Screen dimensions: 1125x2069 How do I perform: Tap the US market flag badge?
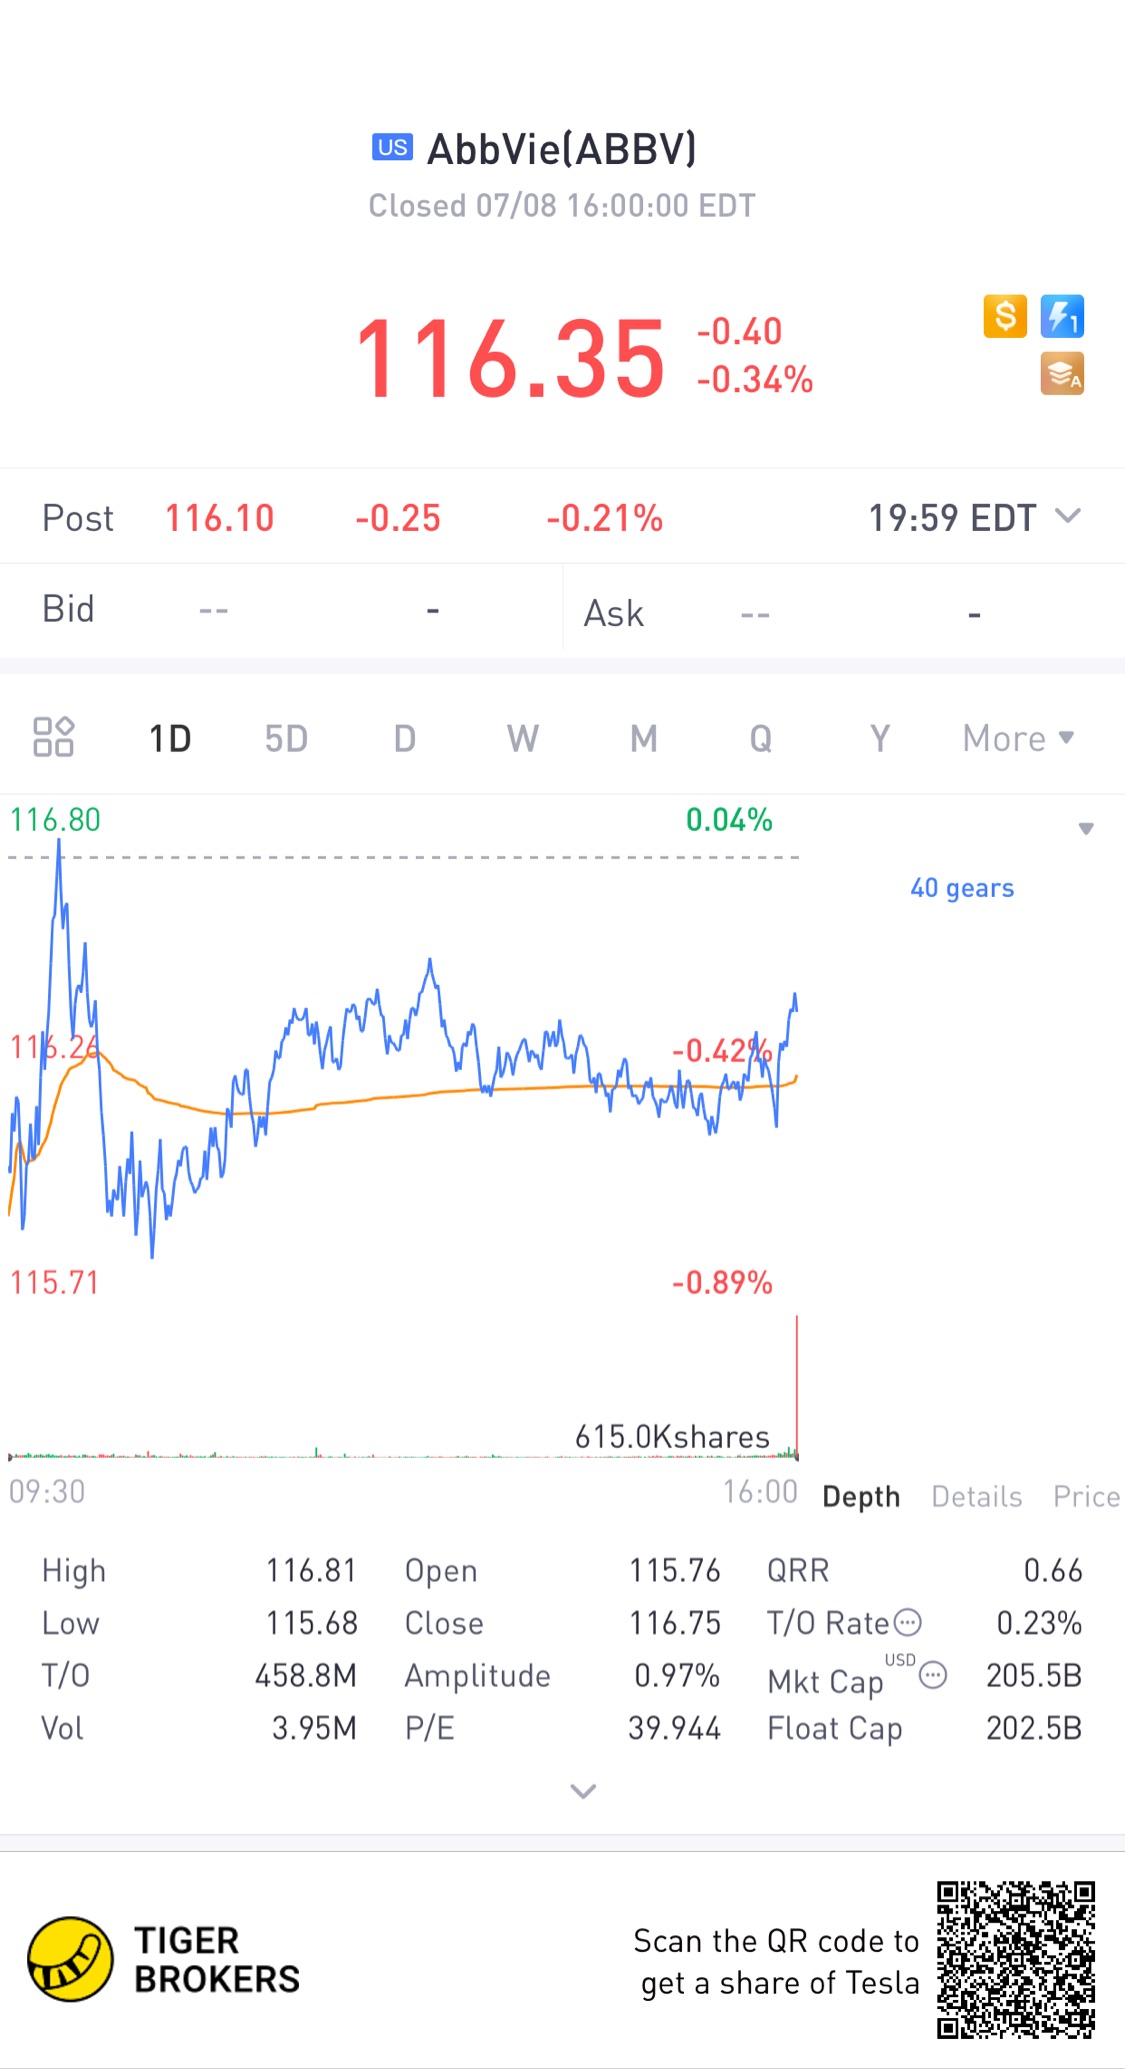click(392, 148)
